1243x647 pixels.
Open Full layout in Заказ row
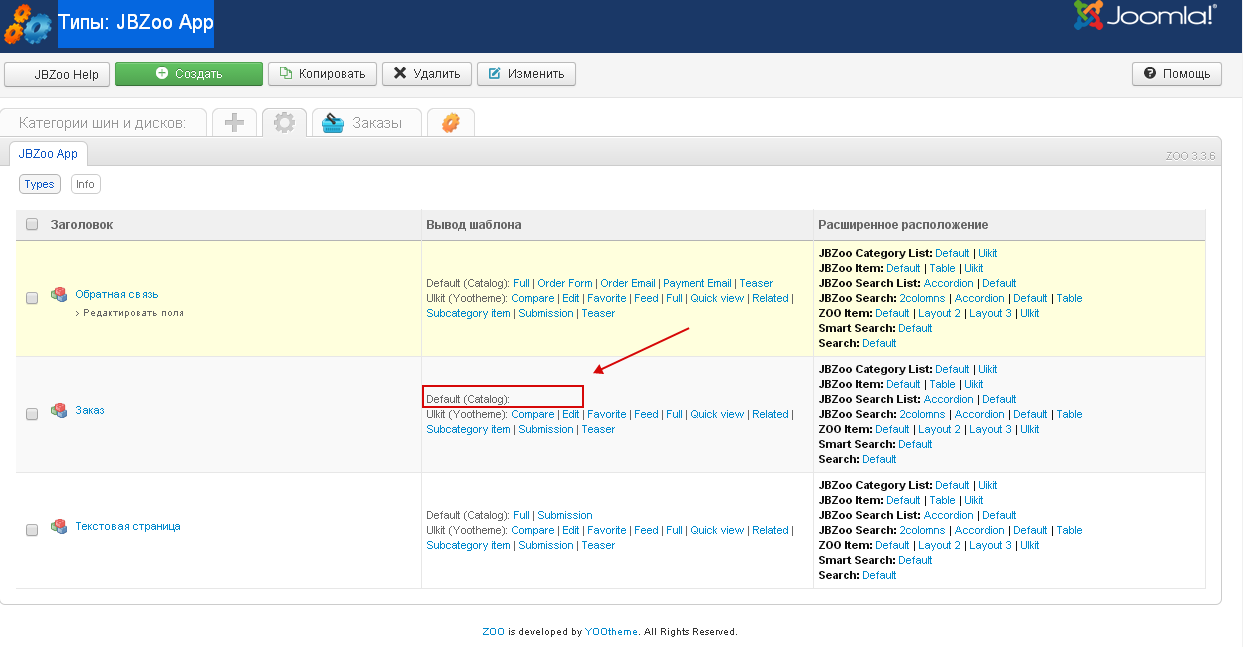tap(675, 414)
